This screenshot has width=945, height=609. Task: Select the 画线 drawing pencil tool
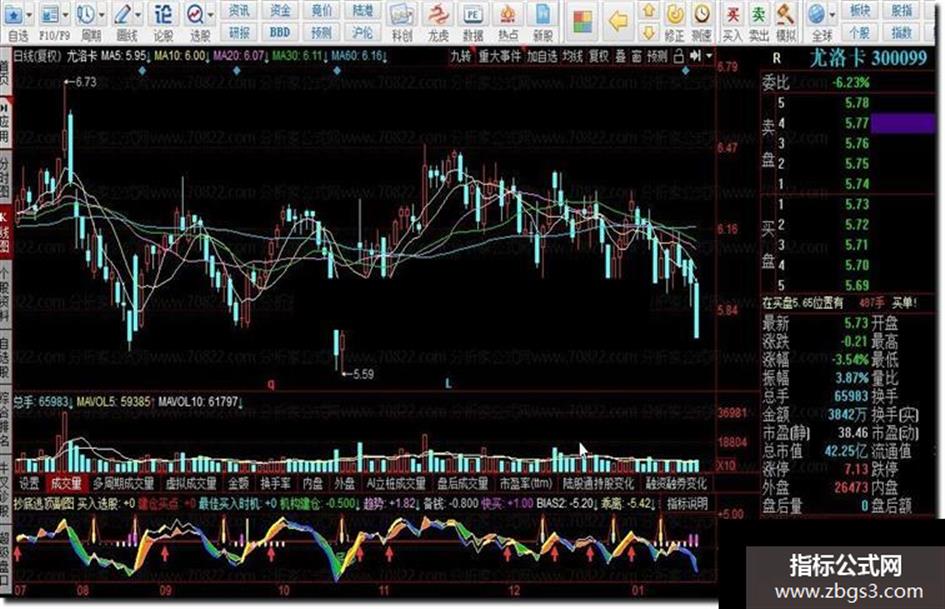click(123, 16)
